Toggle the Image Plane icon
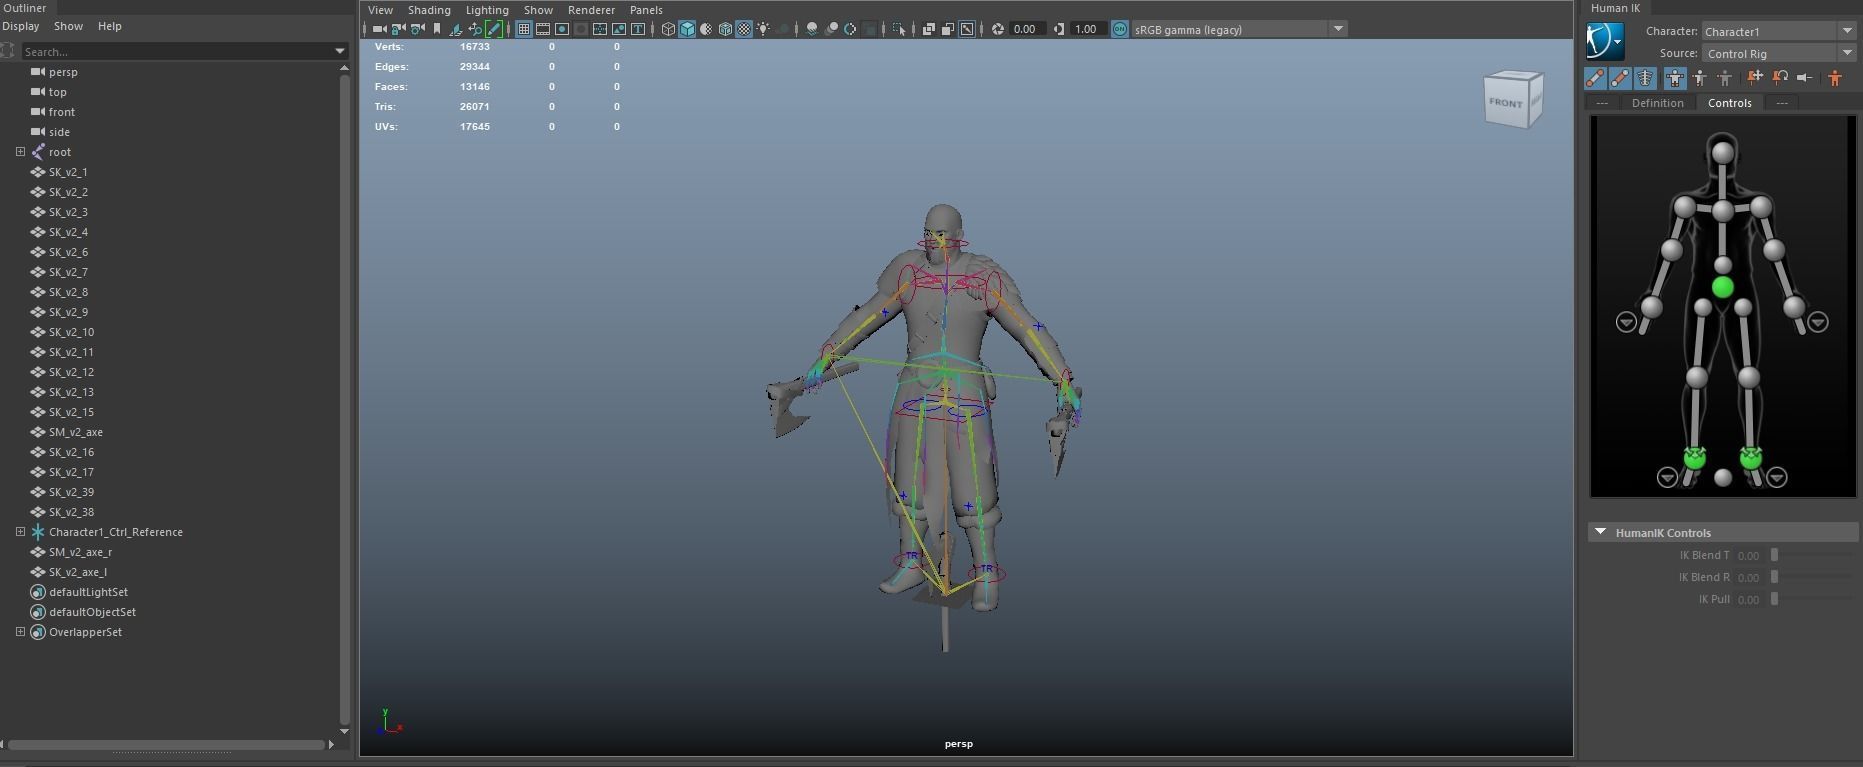Image resolution: width=1863 pixels, height=767 pixels. pos(455,29)
